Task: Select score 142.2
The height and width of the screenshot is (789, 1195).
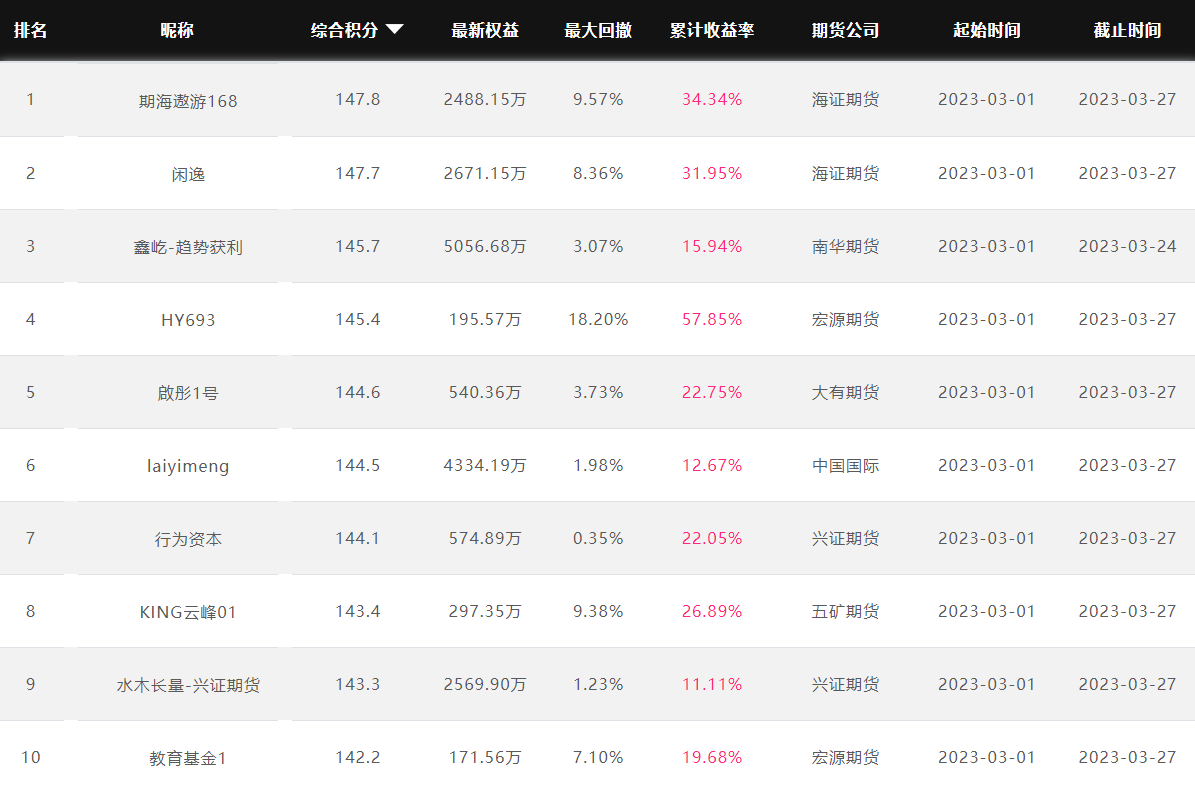Action: 357,758
